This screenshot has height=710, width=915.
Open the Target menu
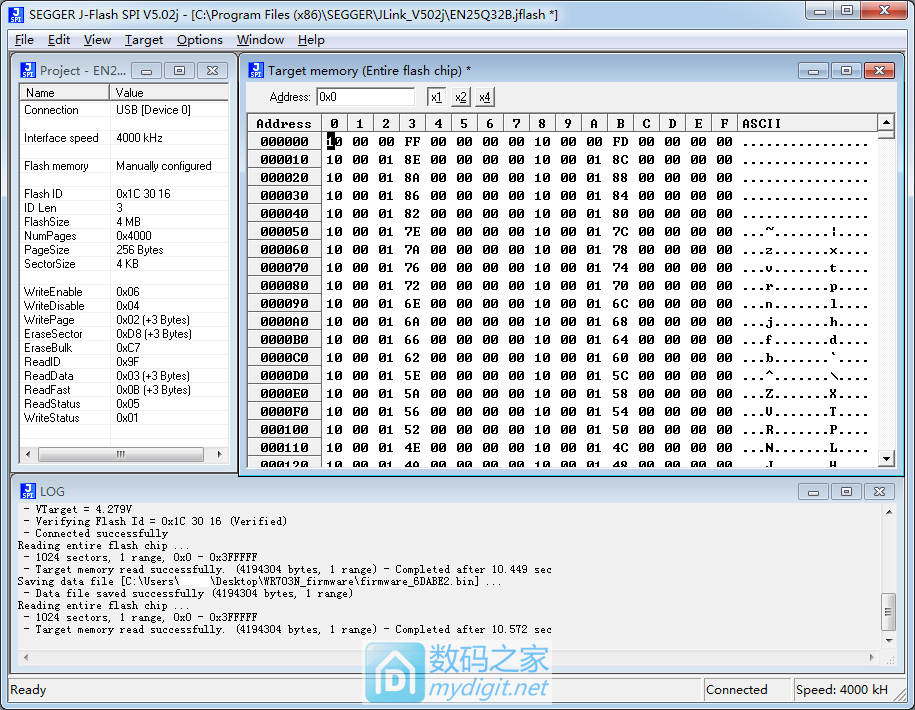[x=144, y=40]
